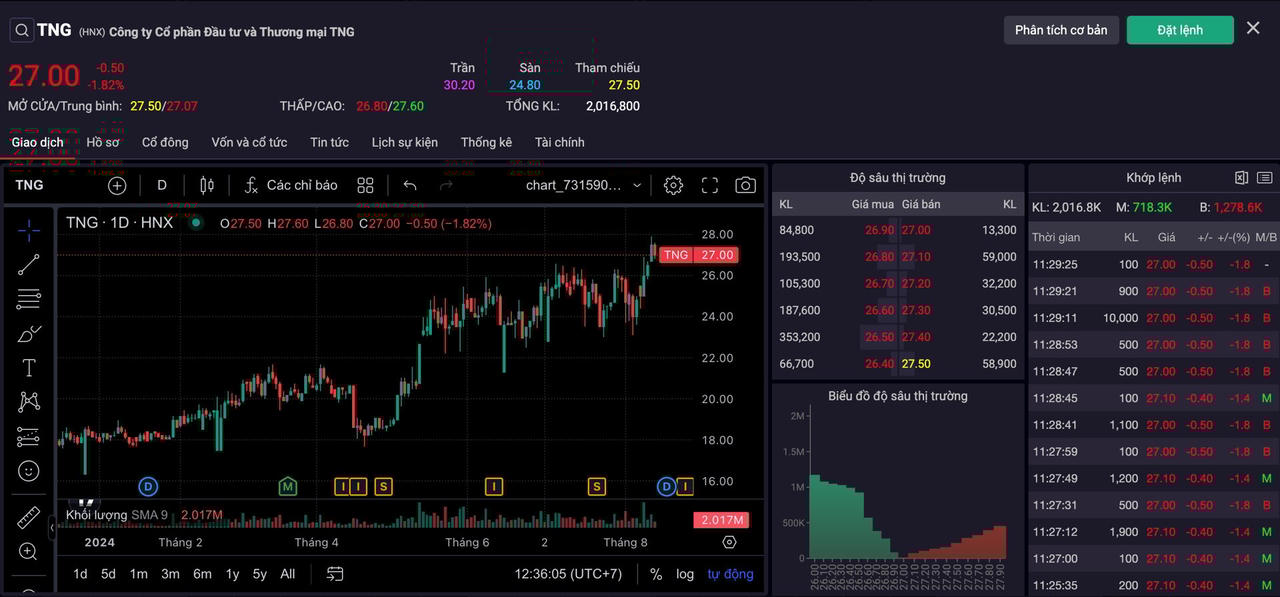Click the redo arrow in chart toolbar
Screen dimensions: 1280x597
pos(446,185)
